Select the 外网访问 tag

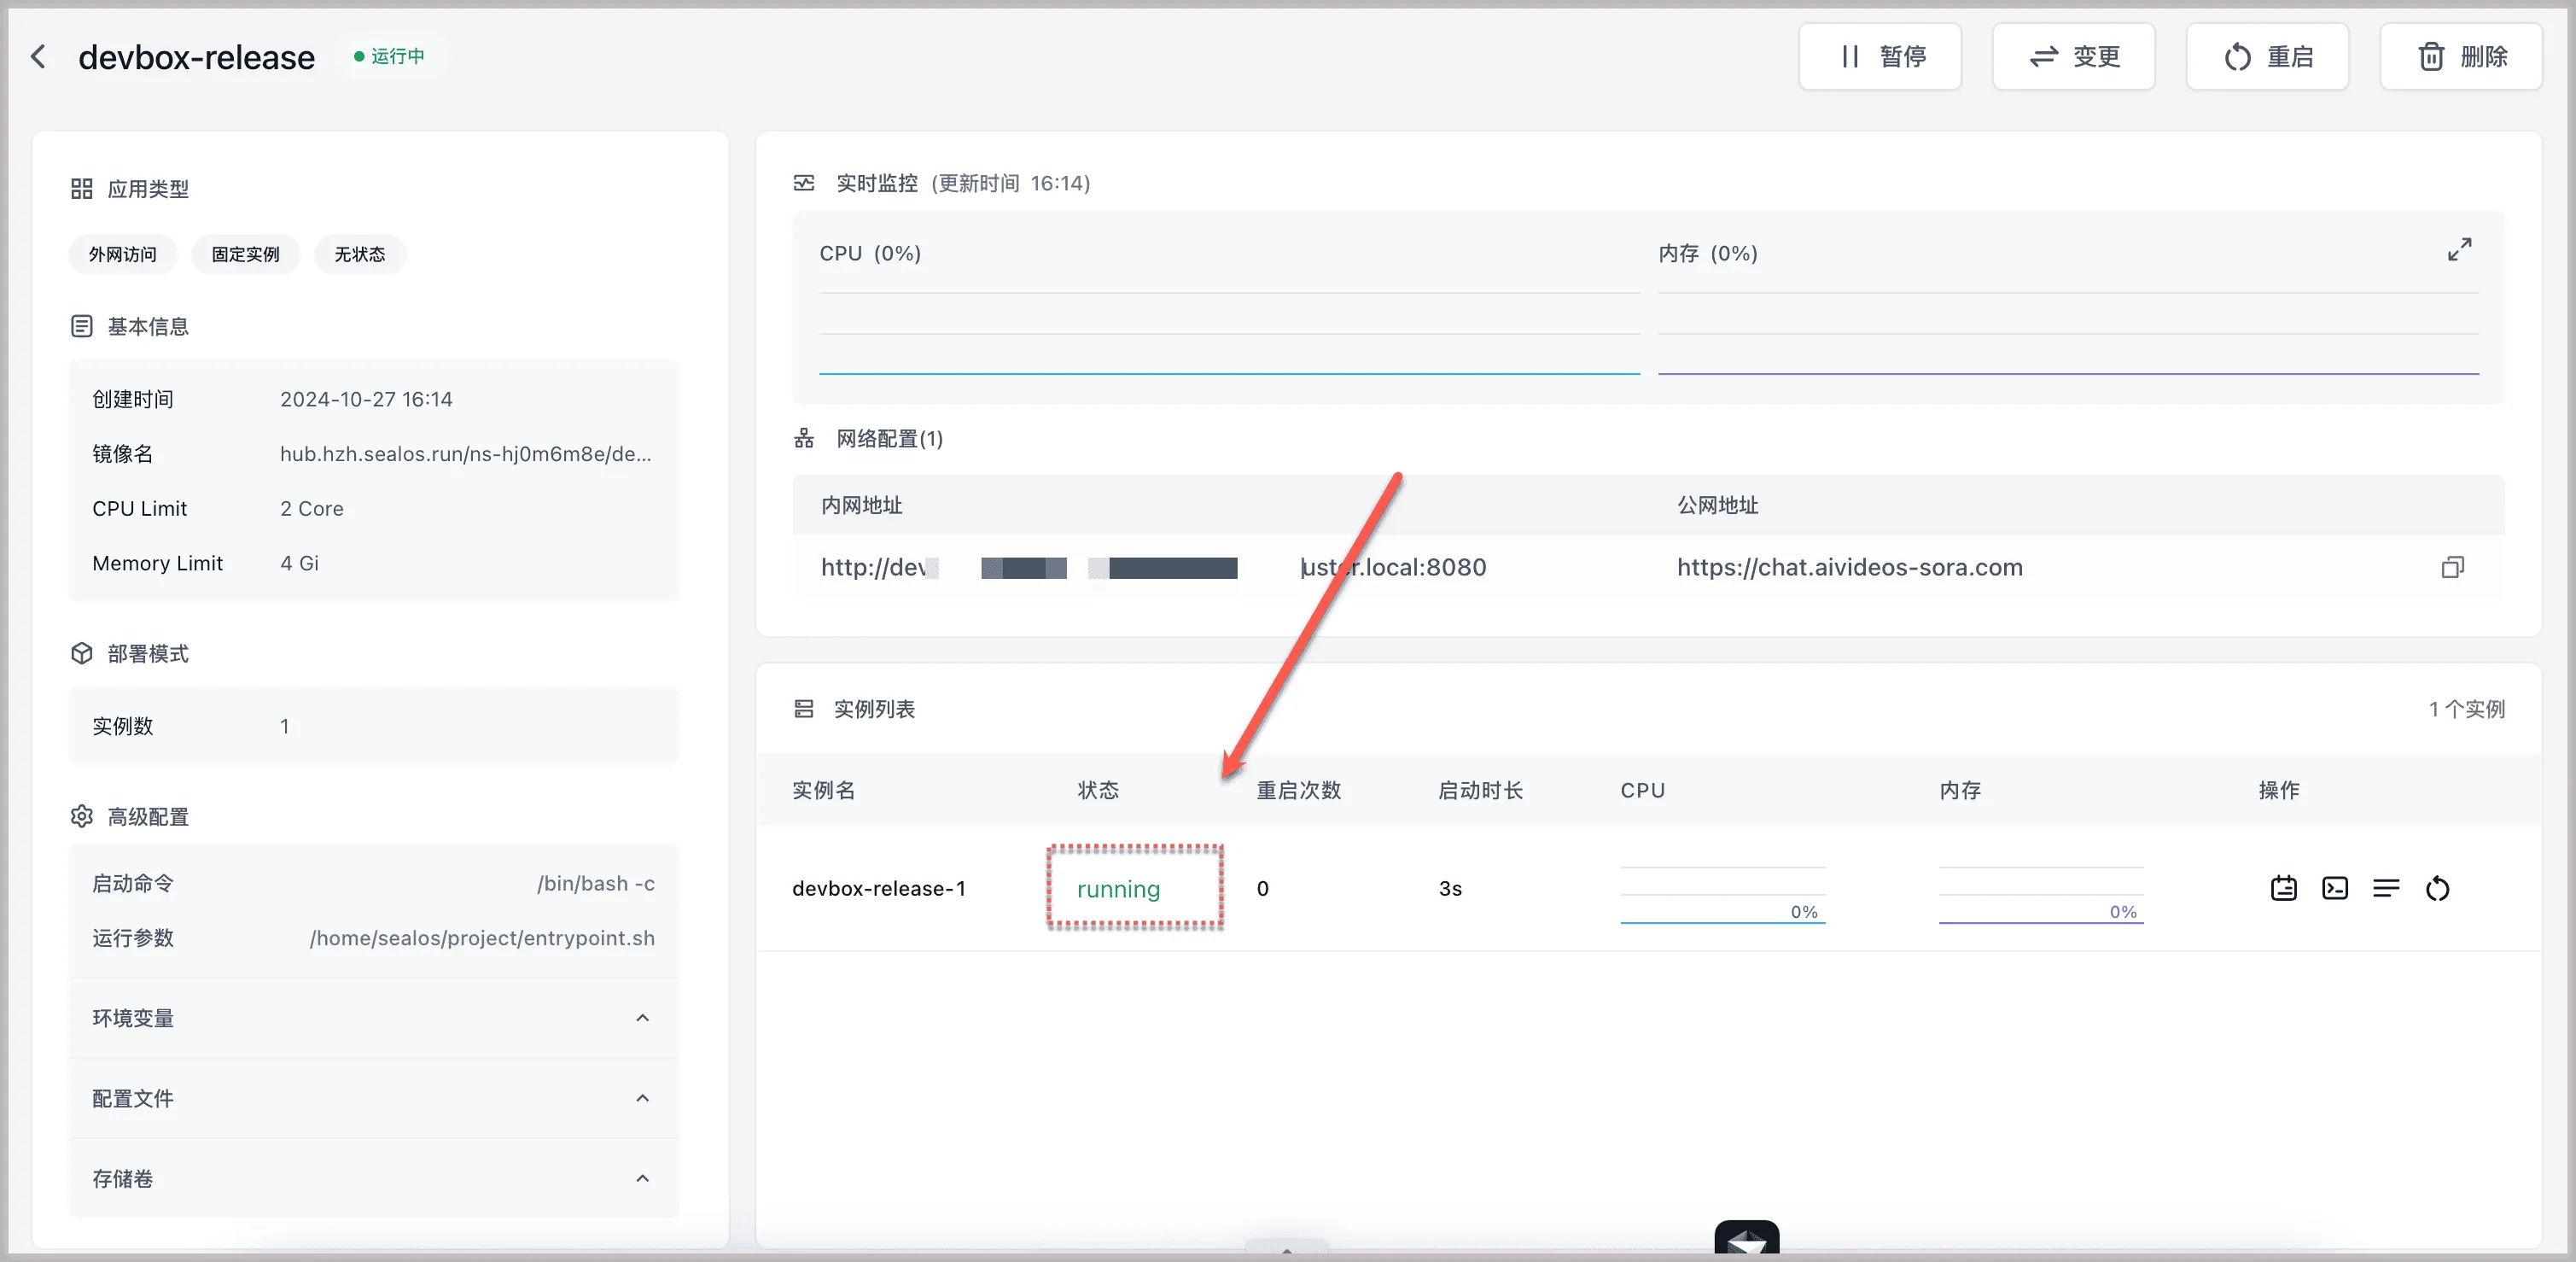122,254
